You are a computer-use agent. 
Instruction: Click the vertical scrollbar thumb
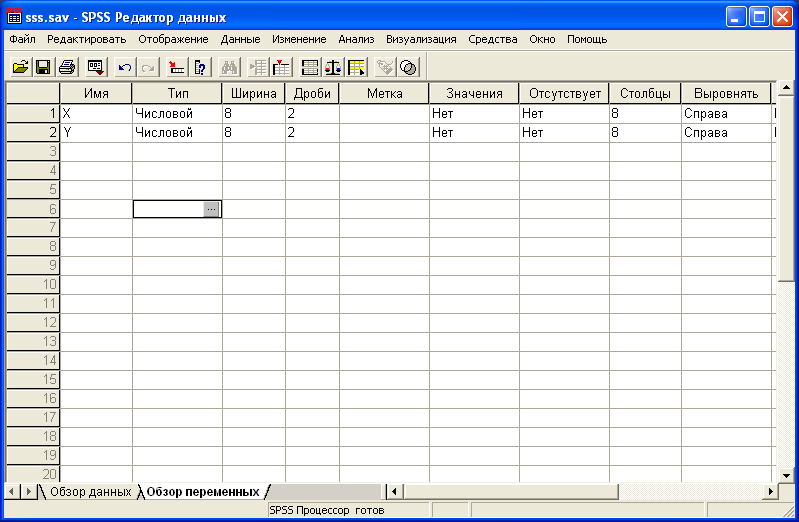coord(786,188)
